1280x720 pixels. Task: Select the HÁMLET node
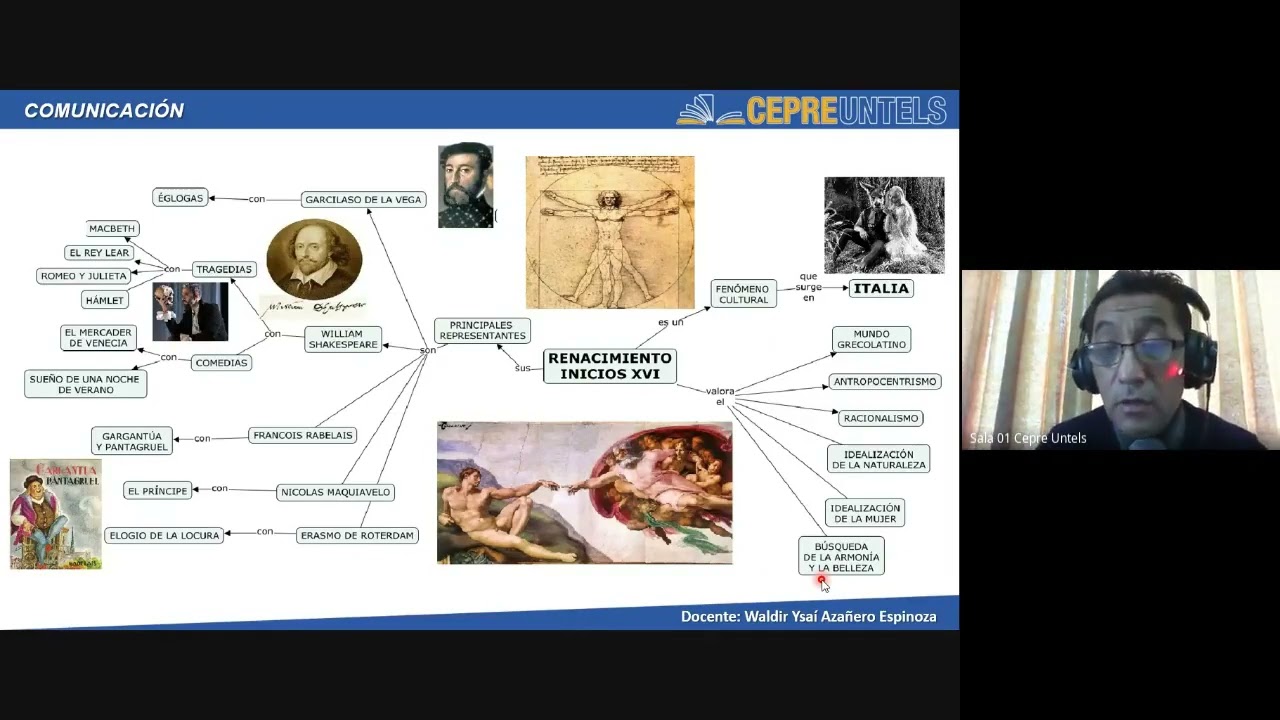click(105, 300)
